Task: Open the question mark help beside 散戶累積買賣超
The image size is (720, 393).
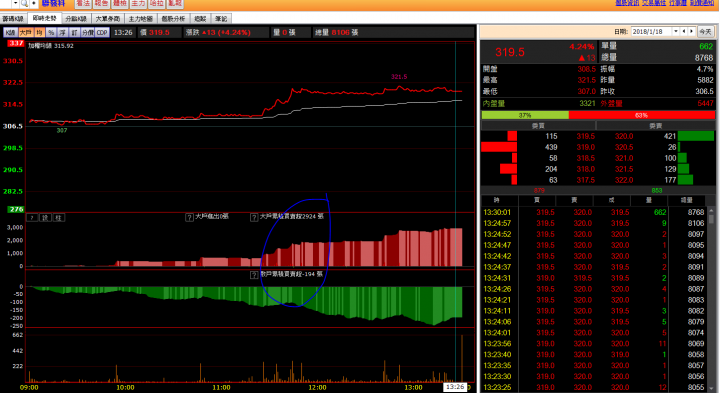Action: [x=254, y=275]
